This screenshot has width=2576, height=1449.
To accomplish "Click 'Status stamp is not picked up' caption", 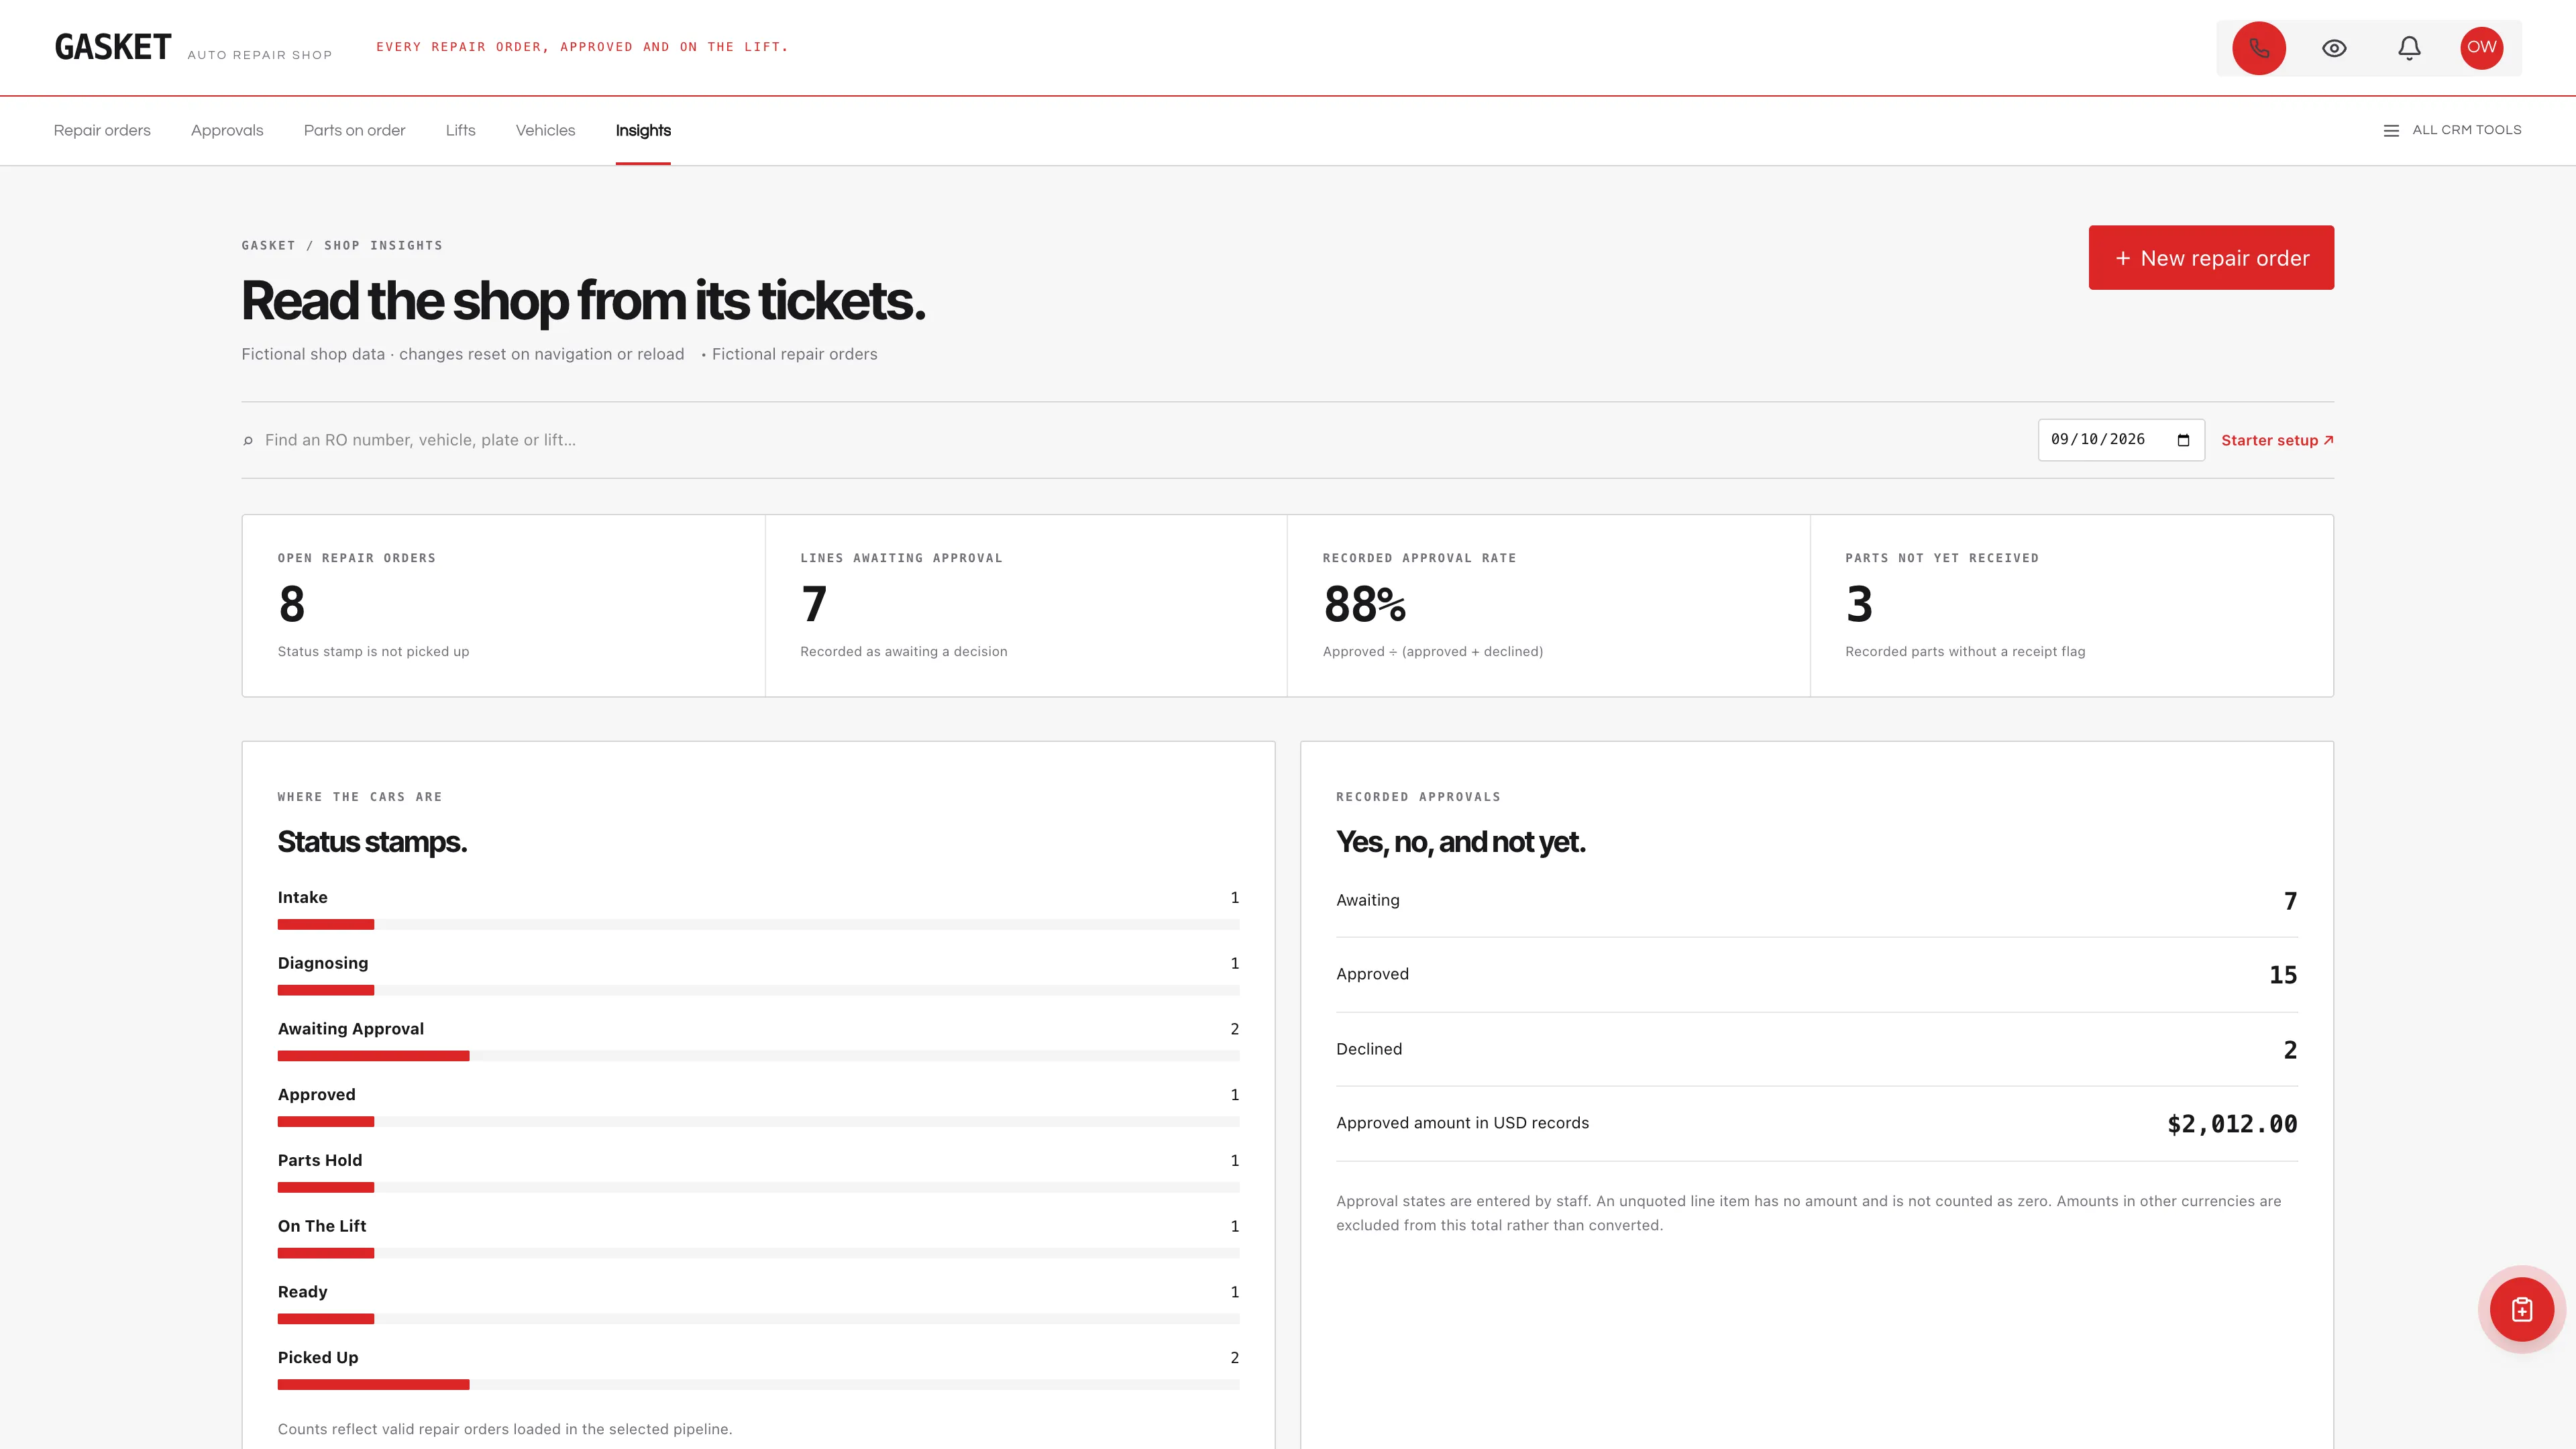I will [x=373, y=652].
